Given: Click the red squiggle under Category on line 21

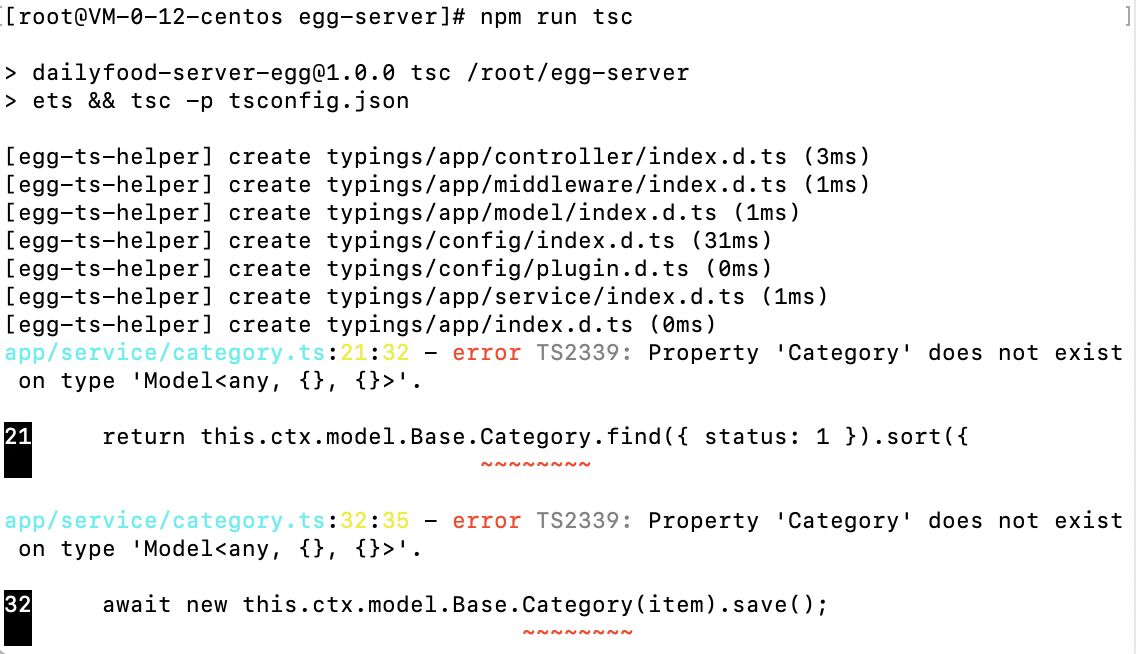Looking at the screenshot, I should coord(535,464).
